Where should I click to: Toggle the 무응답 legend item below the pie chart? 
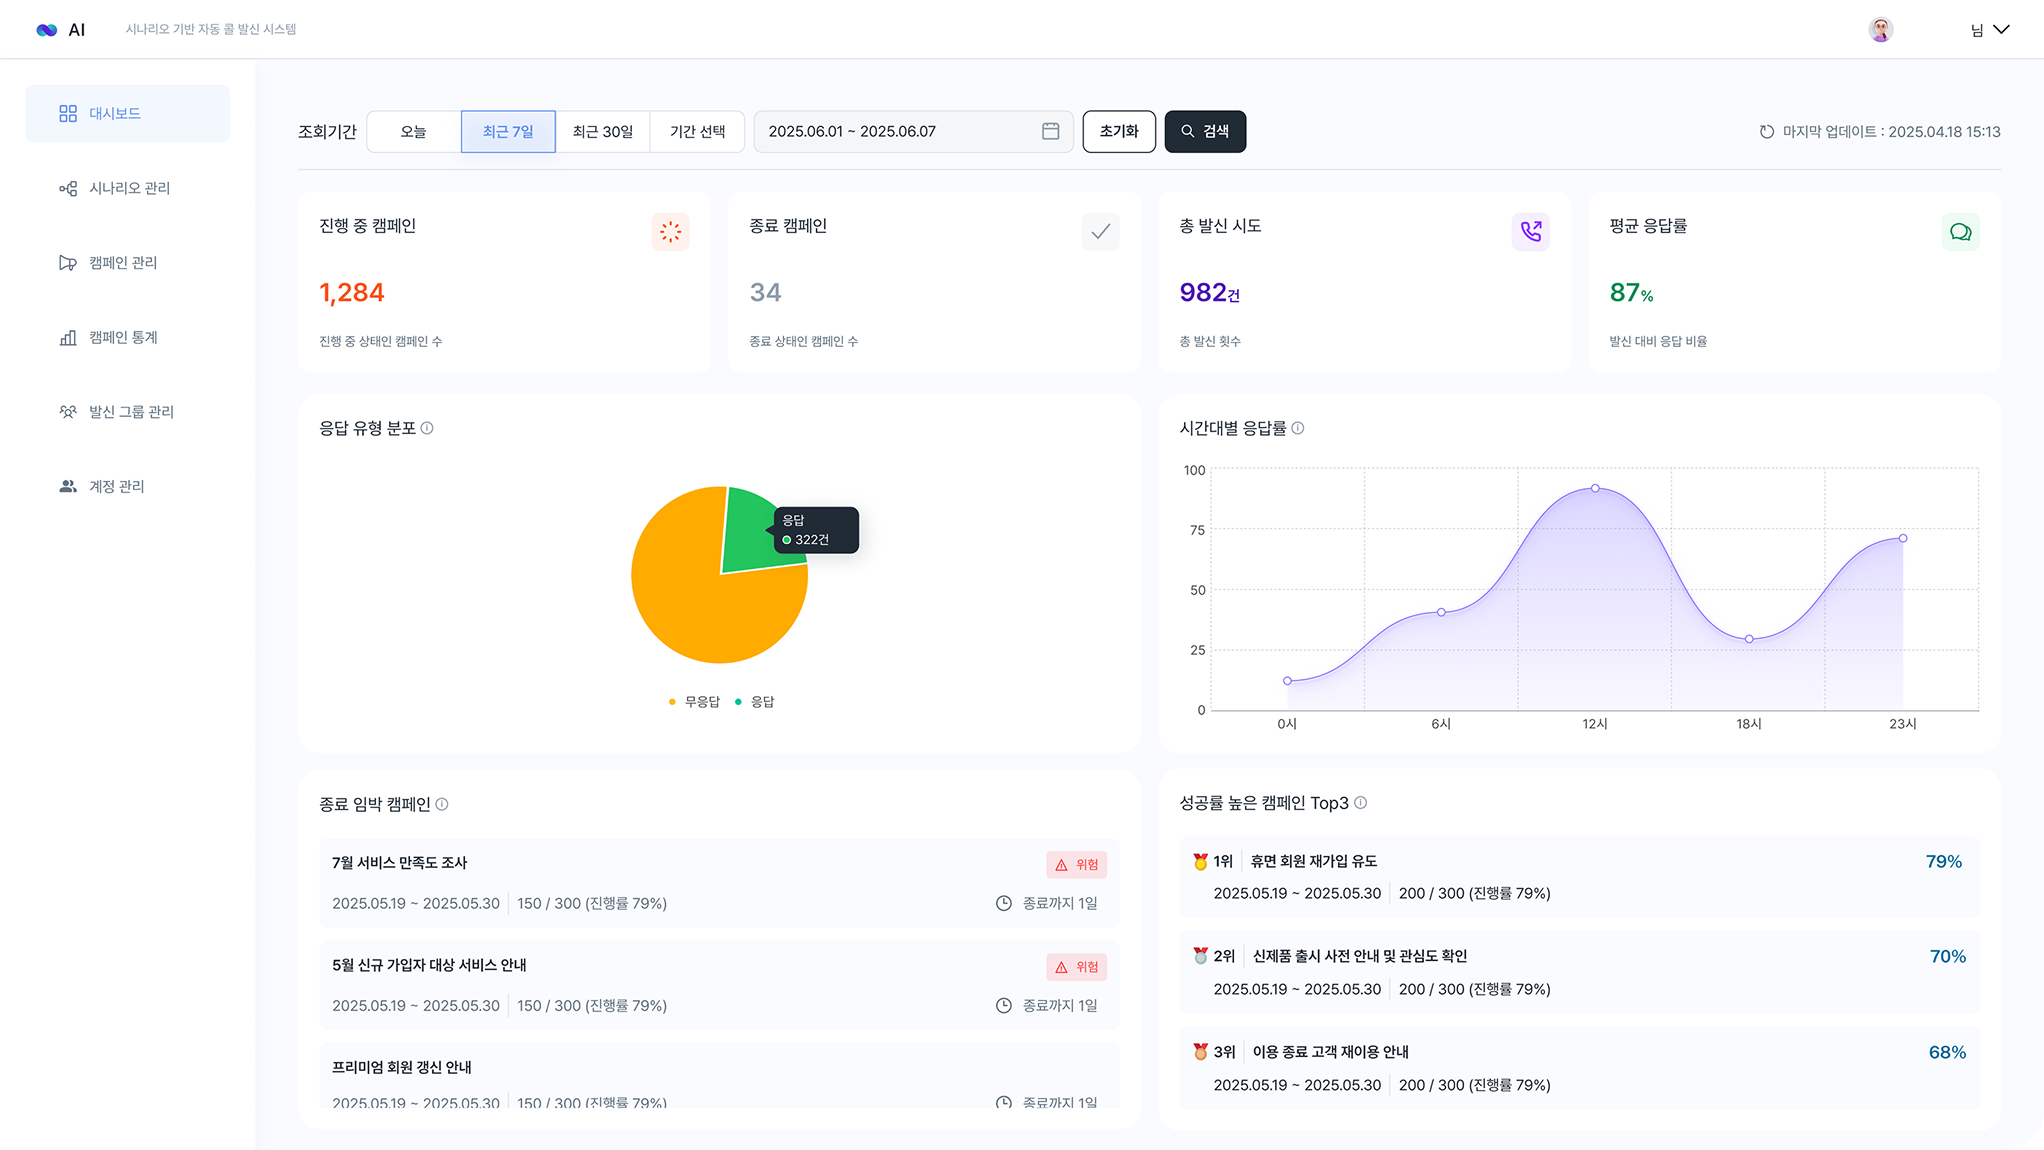[x=694, y=701]
